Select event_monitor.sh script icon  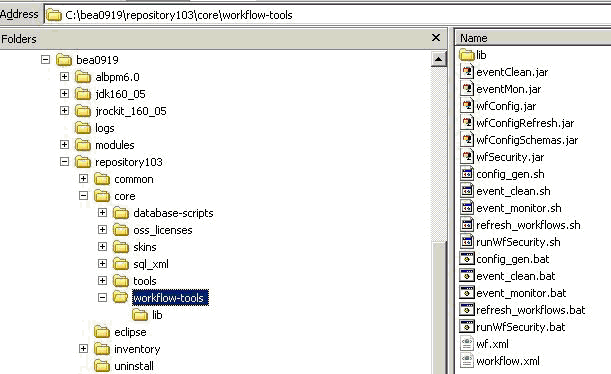[467, 208]
